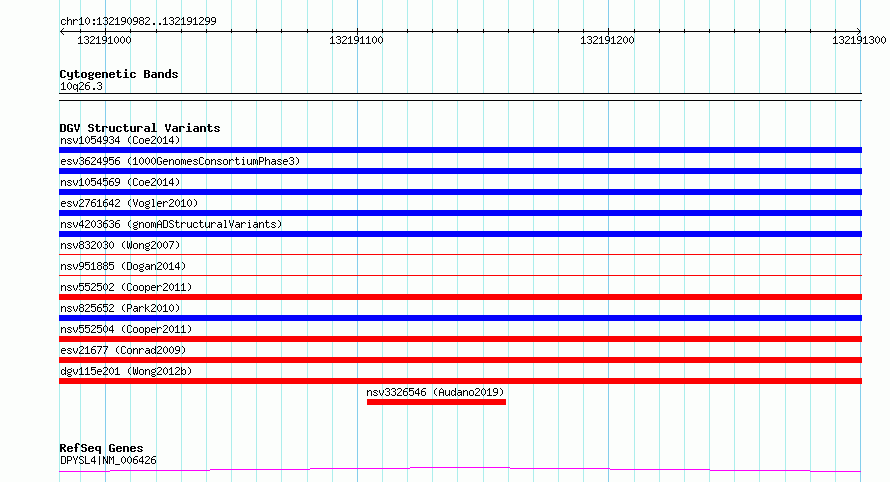Screen dimensions: 890x482
Task: Click the thin red line under nsv832030
Action: 460,254
